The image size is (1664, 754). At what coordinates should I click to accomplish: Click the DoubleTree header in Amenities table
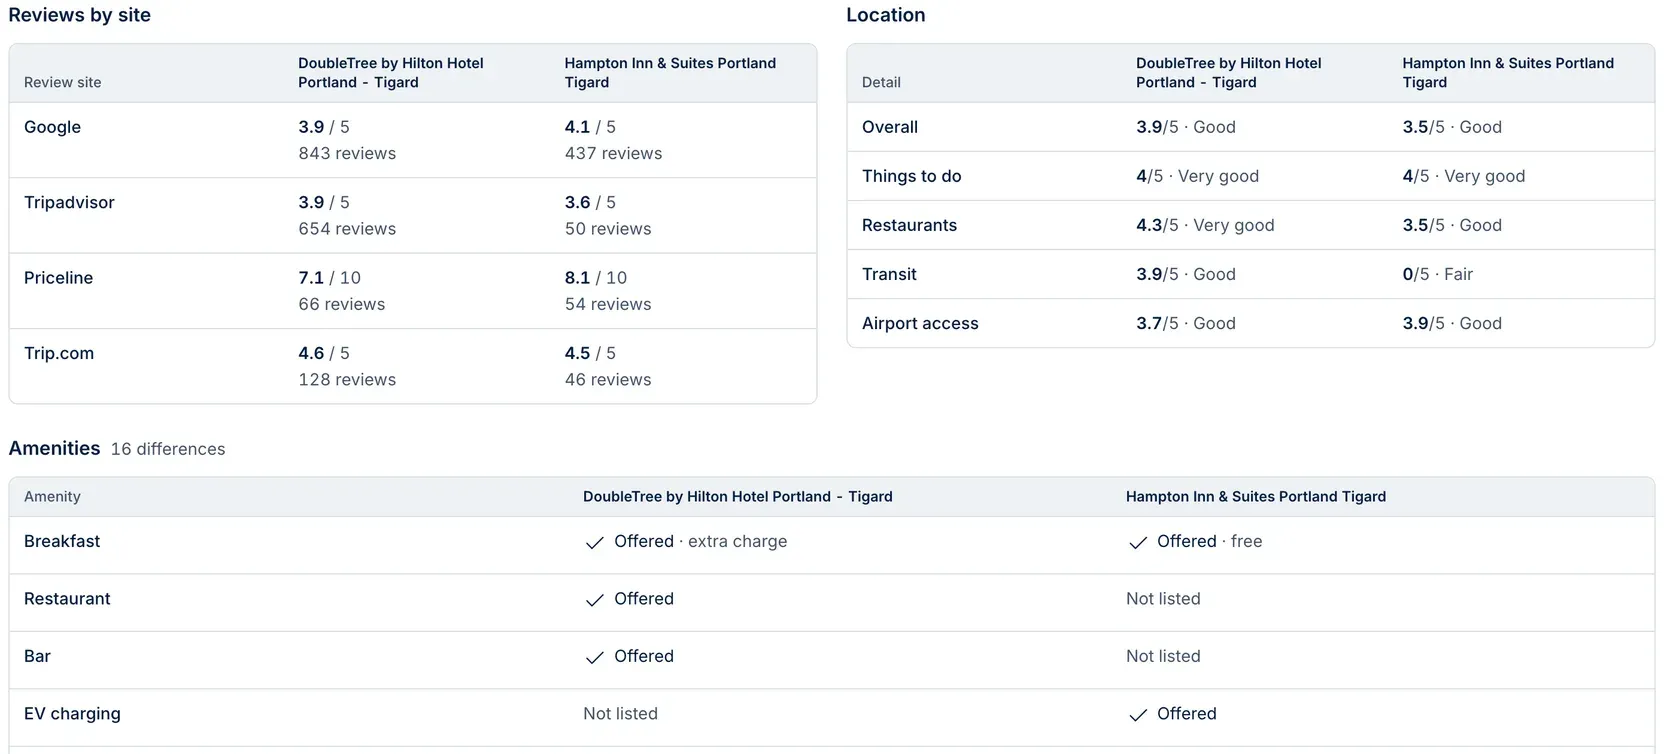pyautogui.click(x=738, y=496)
